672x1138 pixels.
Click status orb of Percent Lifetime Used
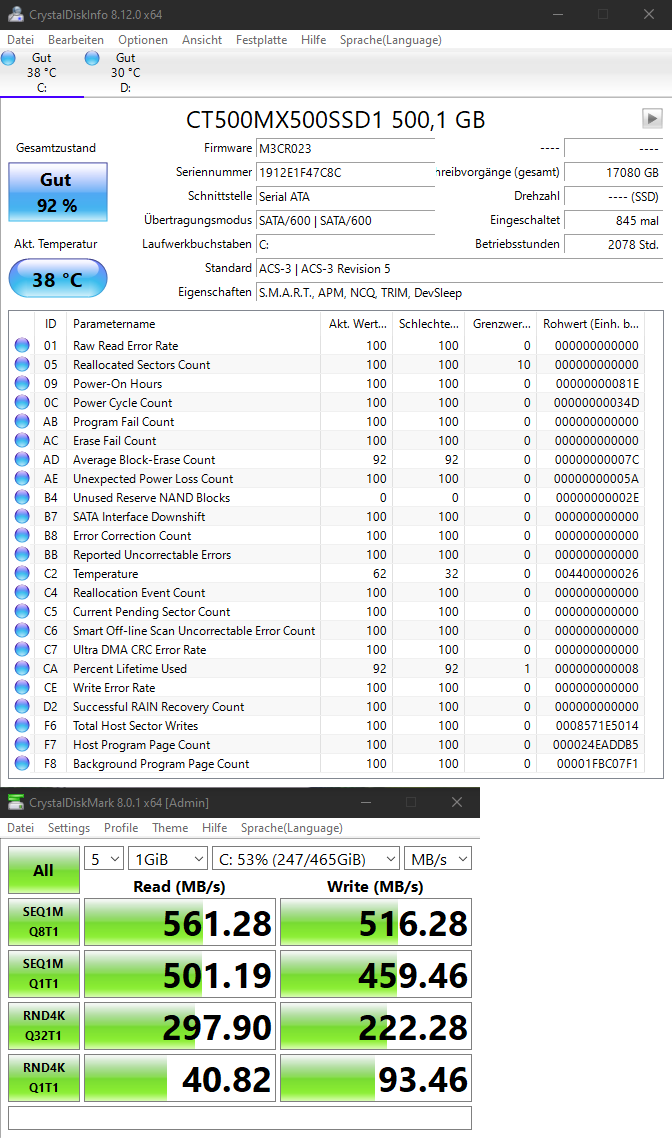[x=22, y=668]
